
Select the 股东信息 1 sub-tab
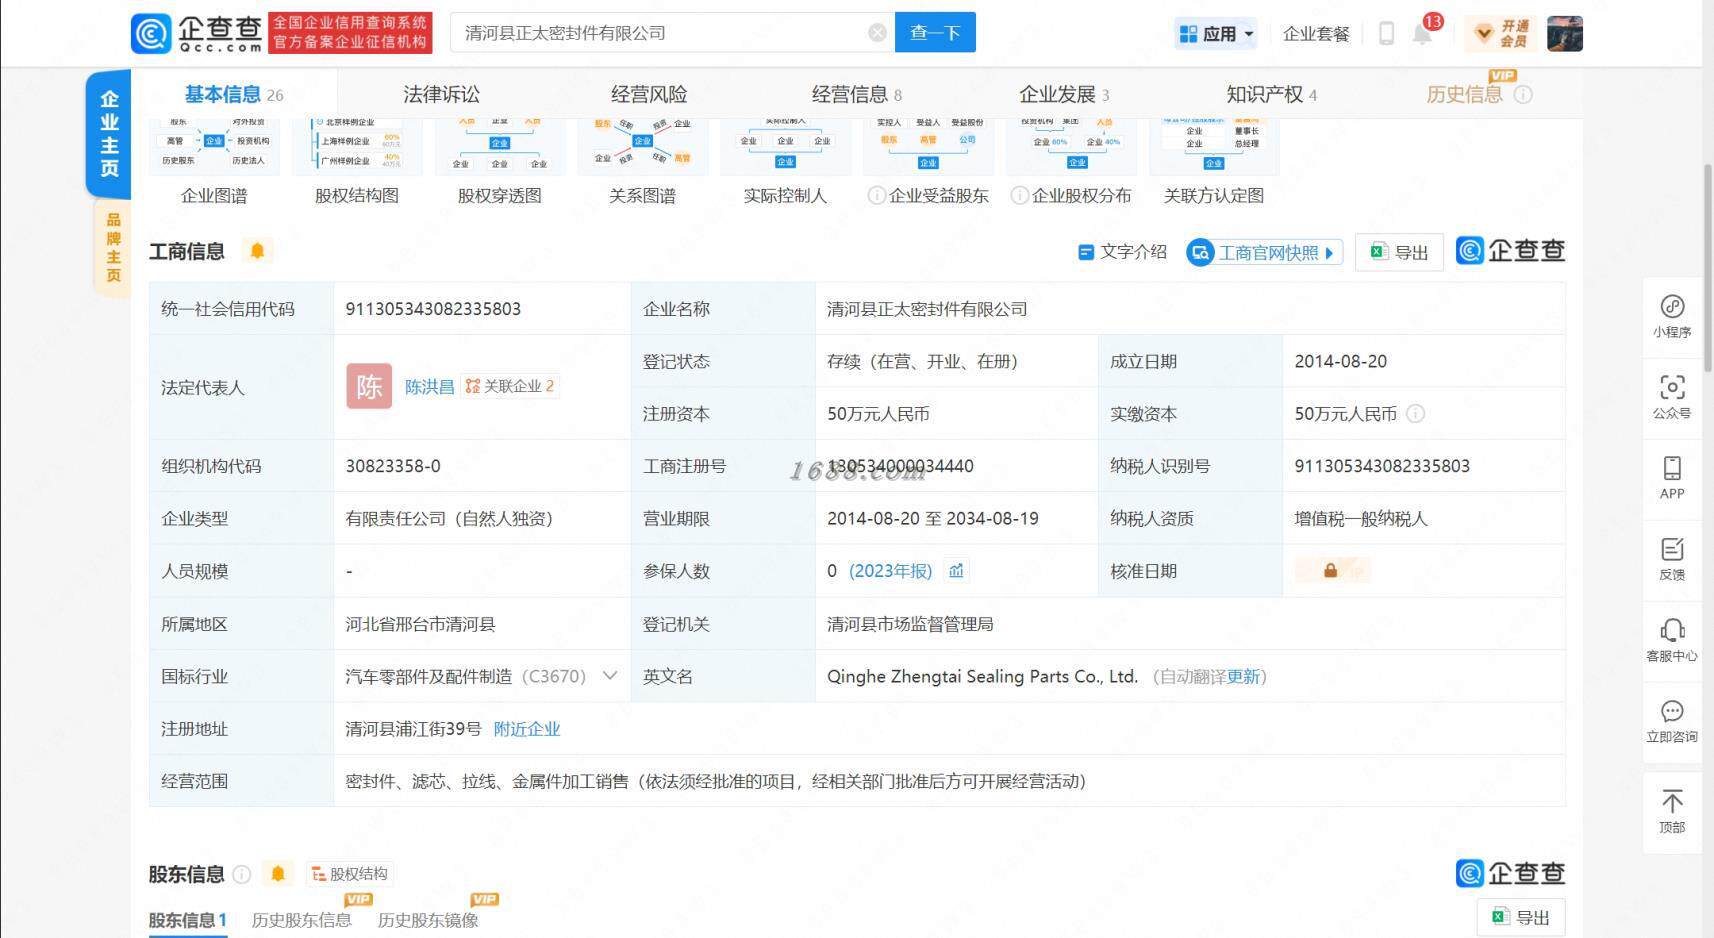pos(188,920)
